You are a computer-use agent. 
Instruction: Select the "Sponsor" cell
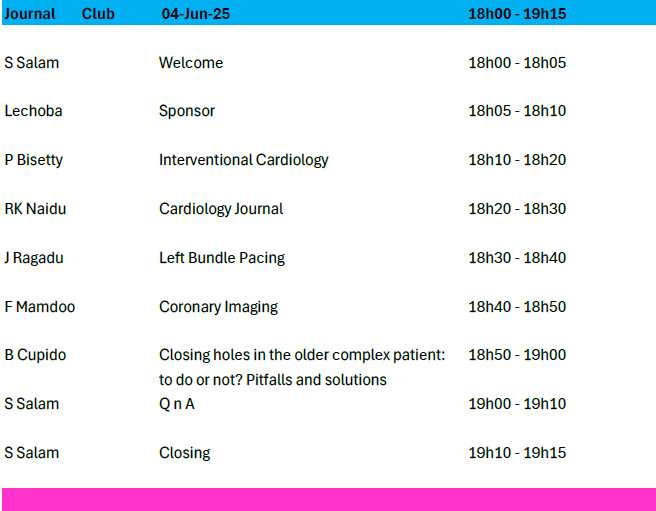(x=187, y=111)
